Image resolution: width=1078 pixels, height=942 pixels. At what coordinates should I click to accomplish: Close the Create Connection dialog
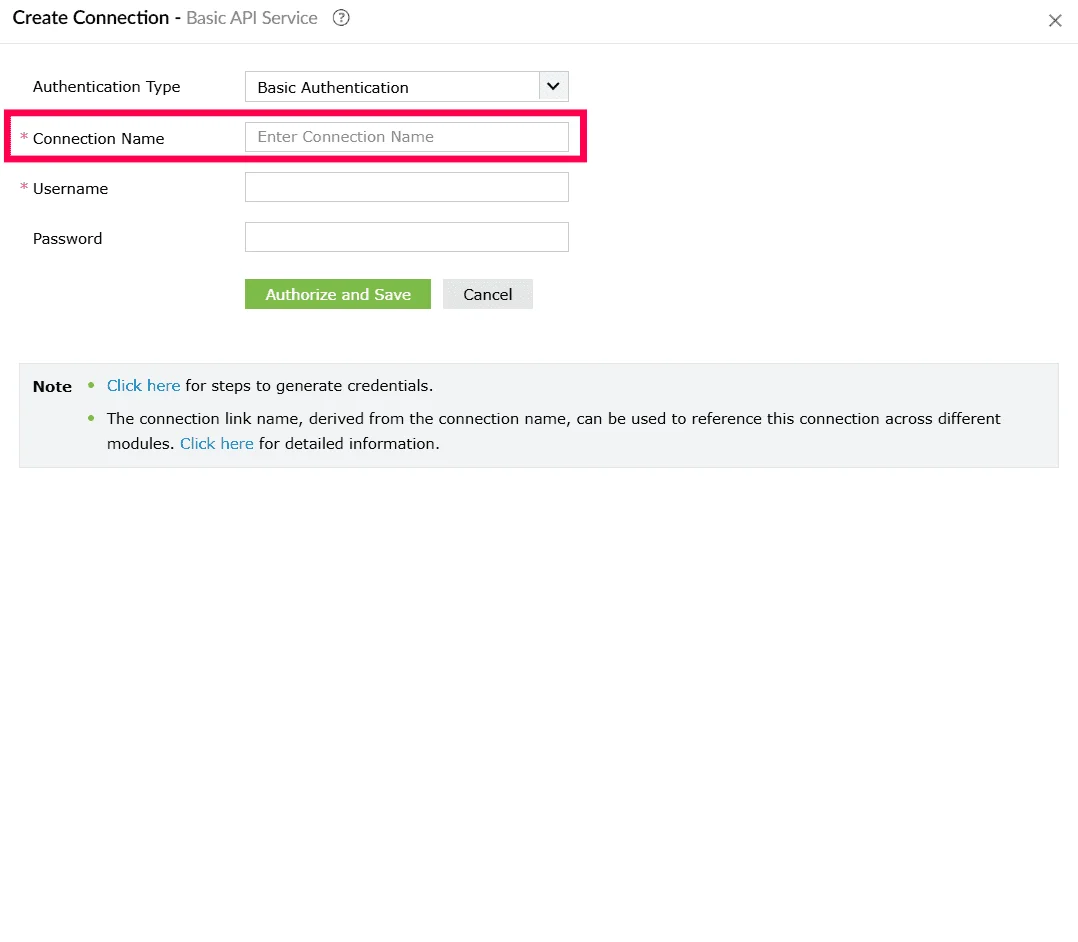pyautogui.click(x=1055, y=21)
